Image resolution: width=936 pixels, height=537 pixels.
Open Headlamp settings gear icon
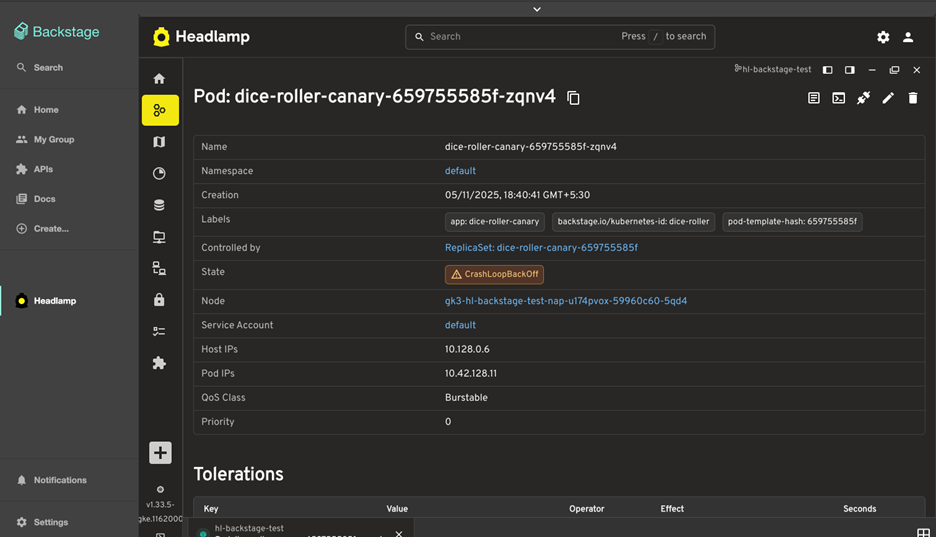click(883, 37)
